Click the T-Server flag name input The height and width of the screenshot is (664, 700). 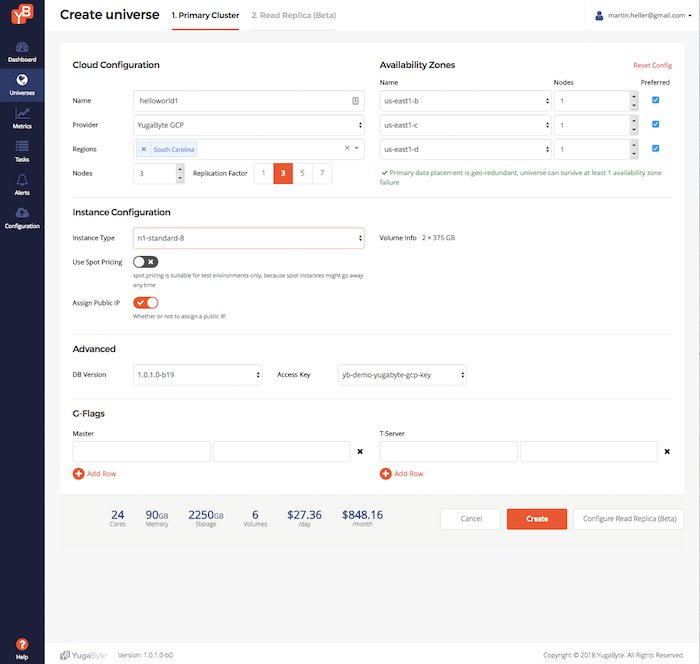(448, 451)
